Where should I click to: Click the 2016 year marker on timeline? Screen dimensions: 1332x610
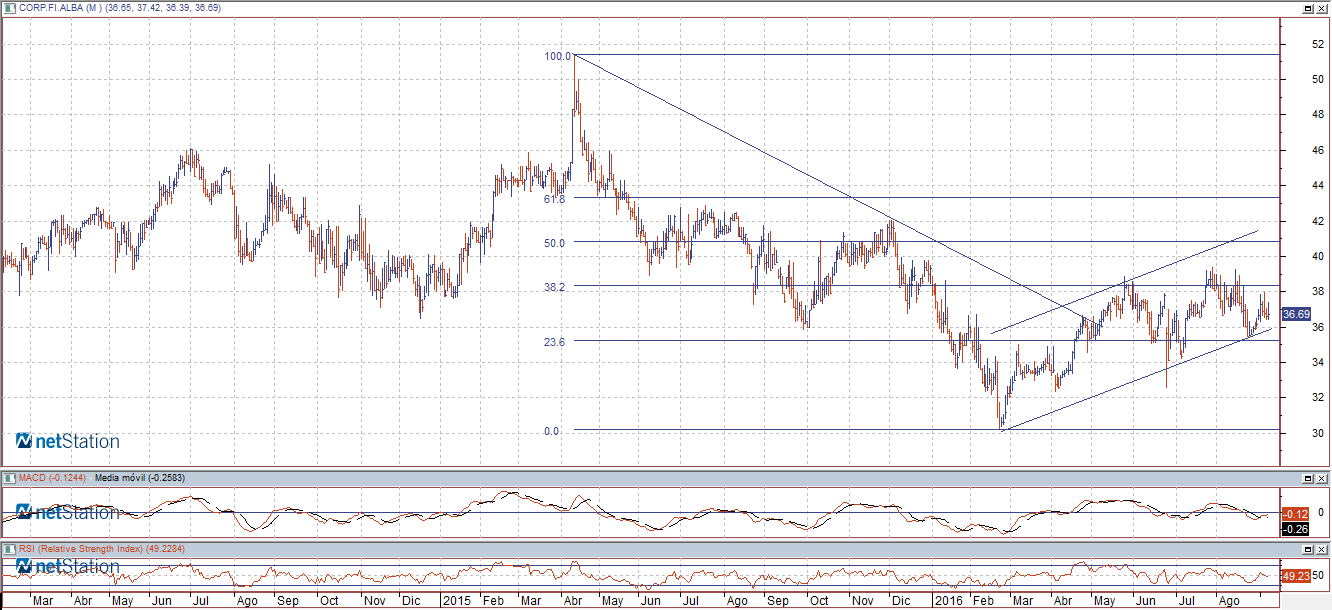point(945,602)
